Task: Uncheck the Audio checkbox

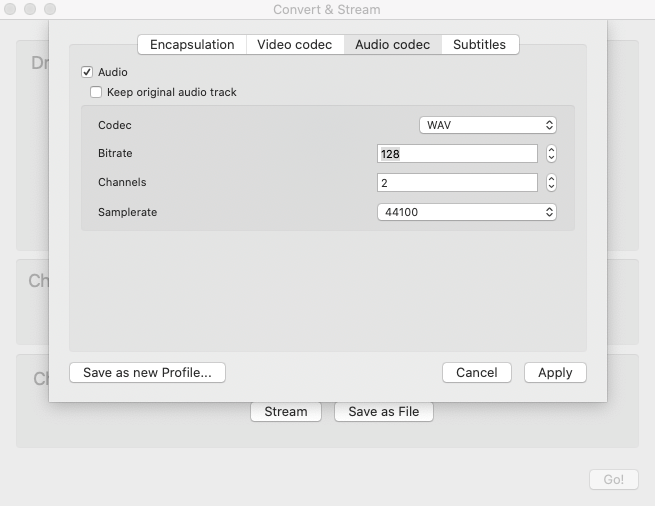Action: (x=87, y=72)
